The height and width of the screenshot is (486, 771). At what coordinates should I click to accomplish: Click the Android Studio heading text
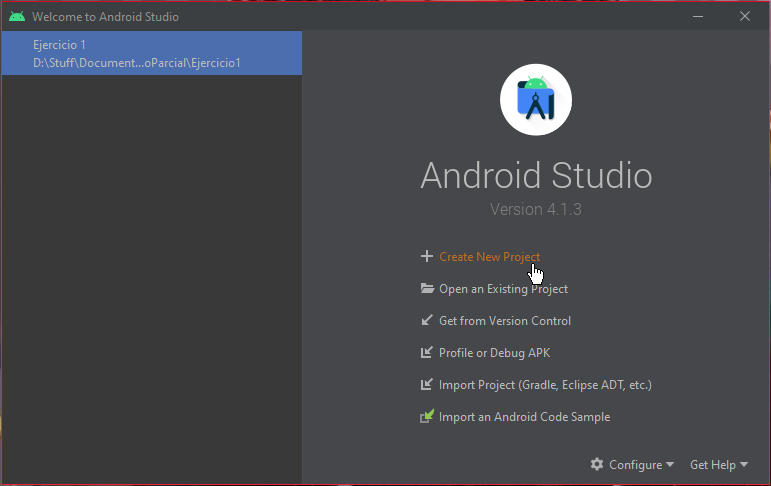[x=536, y=175]
